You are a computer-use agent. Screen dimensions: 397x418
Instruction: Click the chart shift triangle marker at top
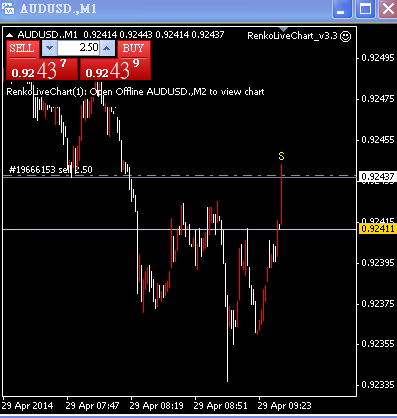point(283,29)
